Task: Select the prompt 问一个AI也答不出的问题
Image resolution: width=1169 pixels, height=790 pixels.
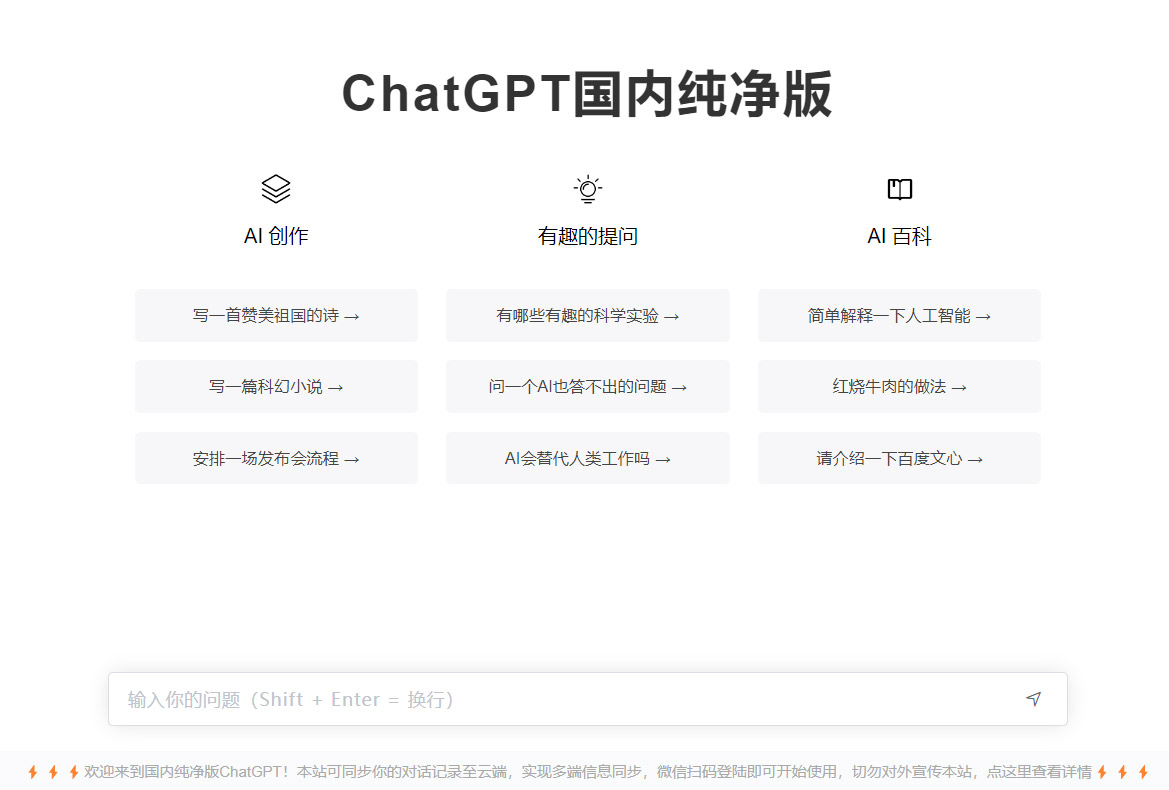Action: pos(587,387)
